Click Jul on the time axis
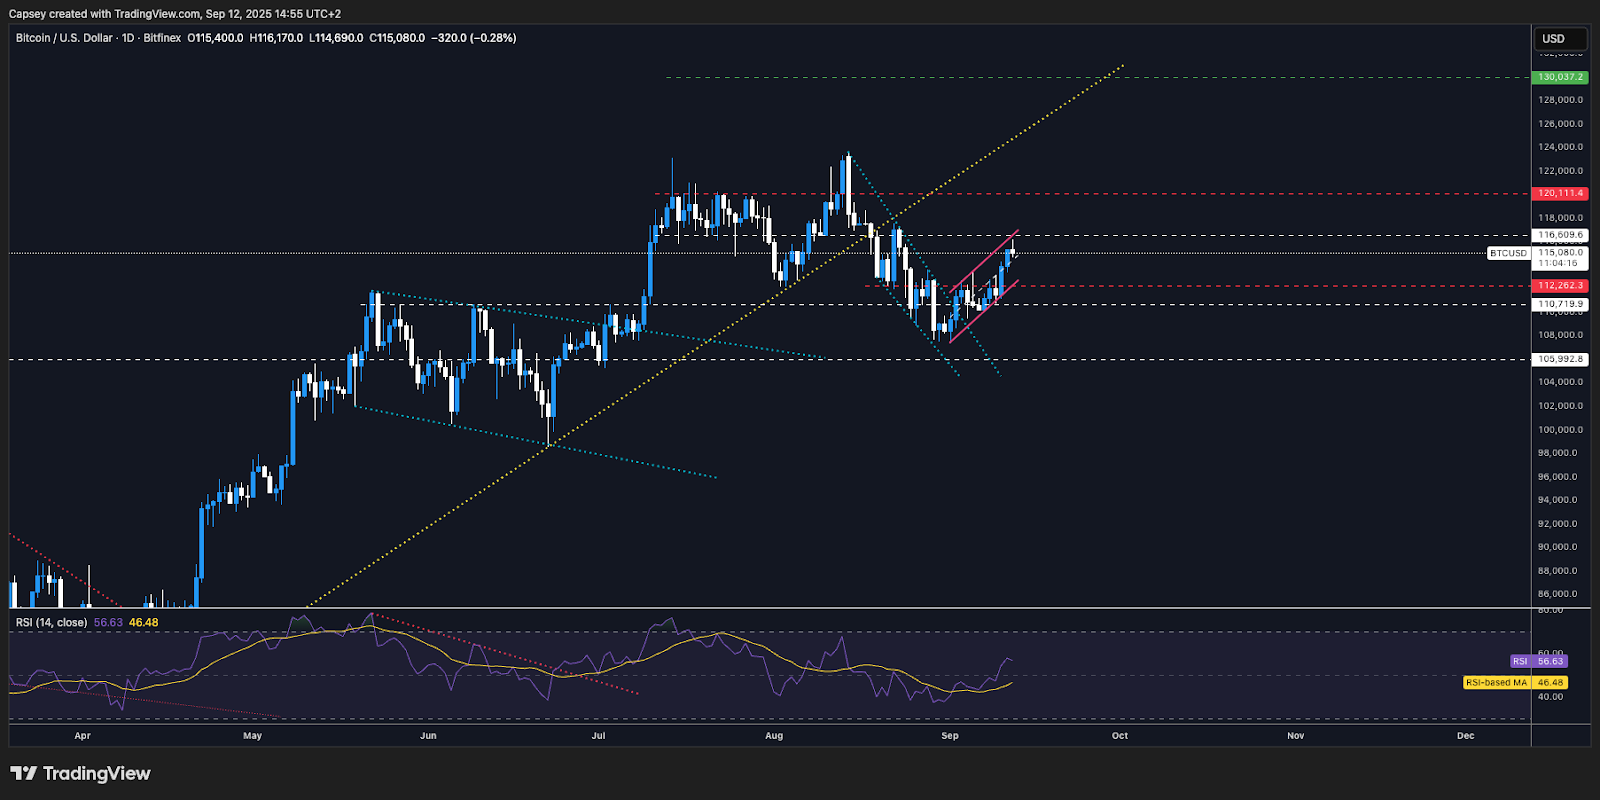Viewport: 1600px width, 800px height. [x=598, y=735]
